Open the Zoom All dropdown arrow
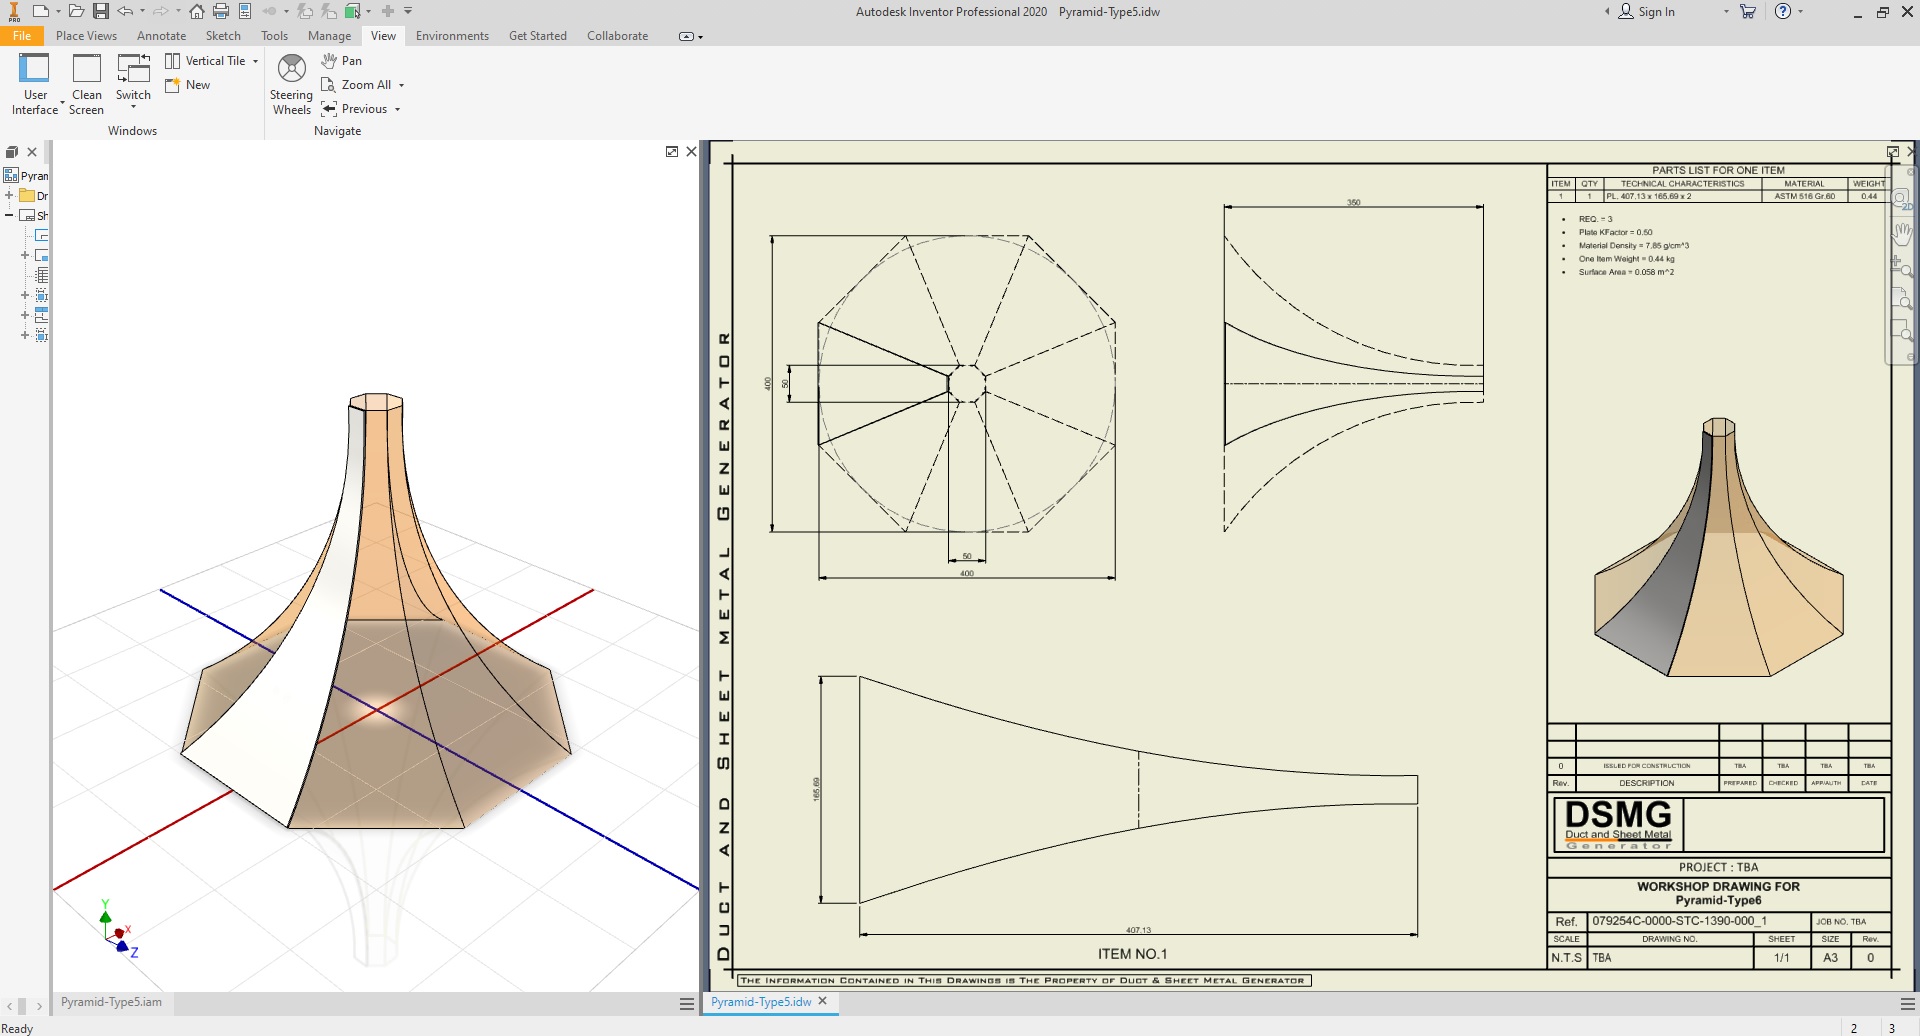The image size is (1920, 1036). [402, 85]
